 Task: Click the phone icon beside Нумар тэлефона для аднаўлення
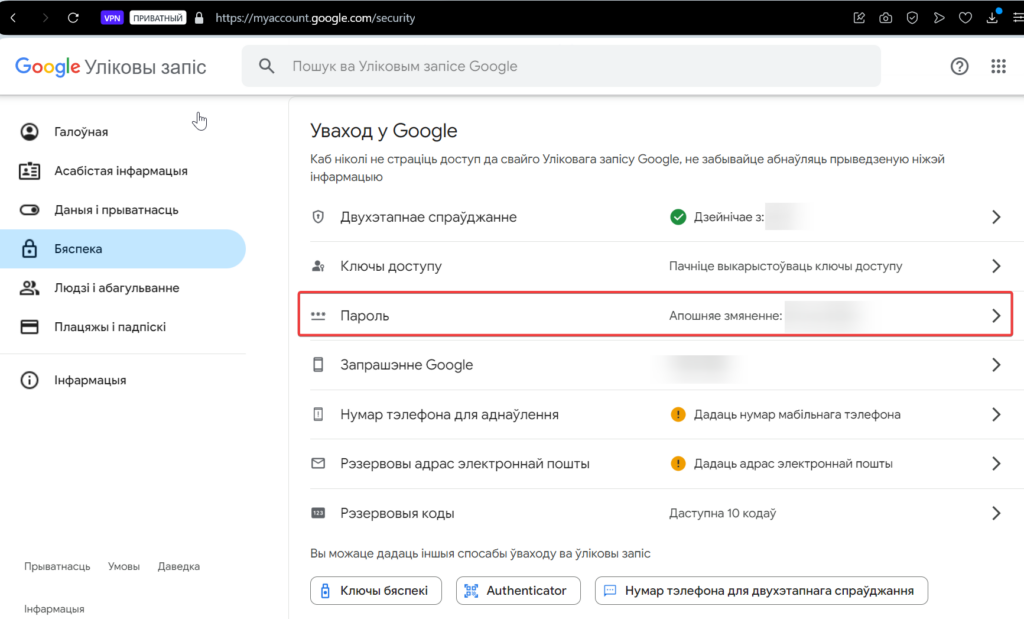click(318, 414)
